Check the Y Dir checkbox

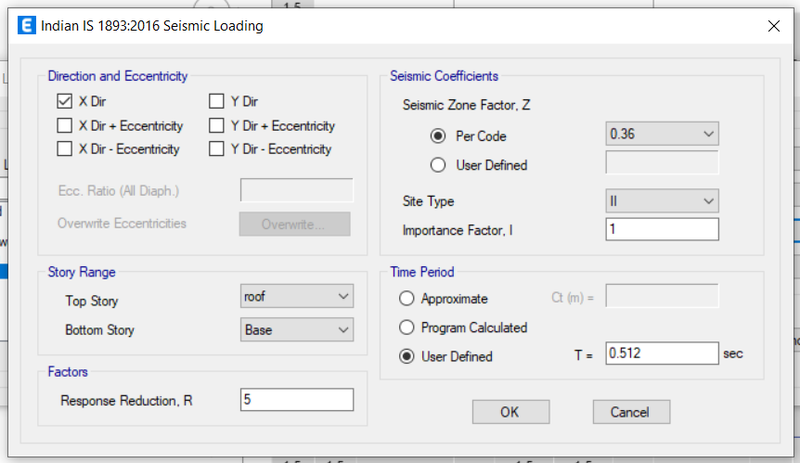coord(216,101)
